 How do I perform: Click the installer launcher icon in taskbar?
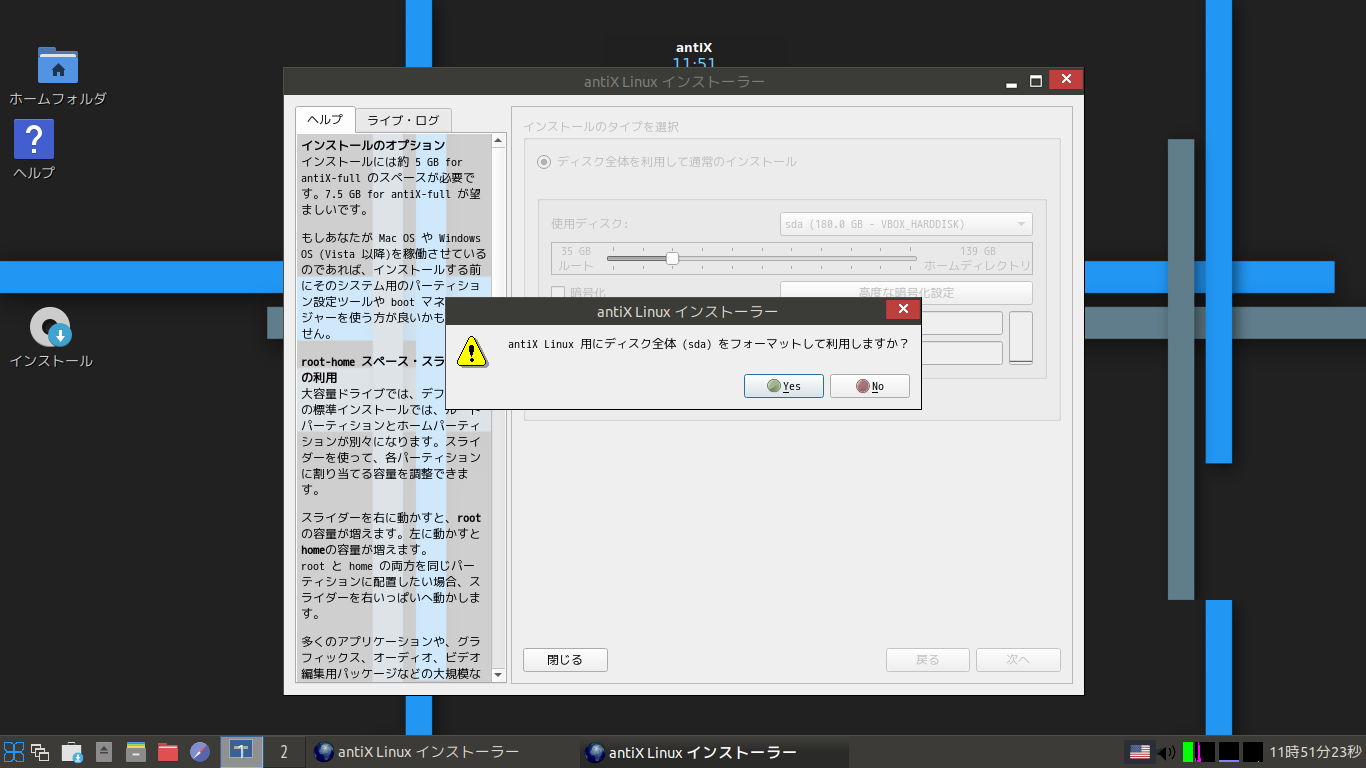(x=72, y=752)
